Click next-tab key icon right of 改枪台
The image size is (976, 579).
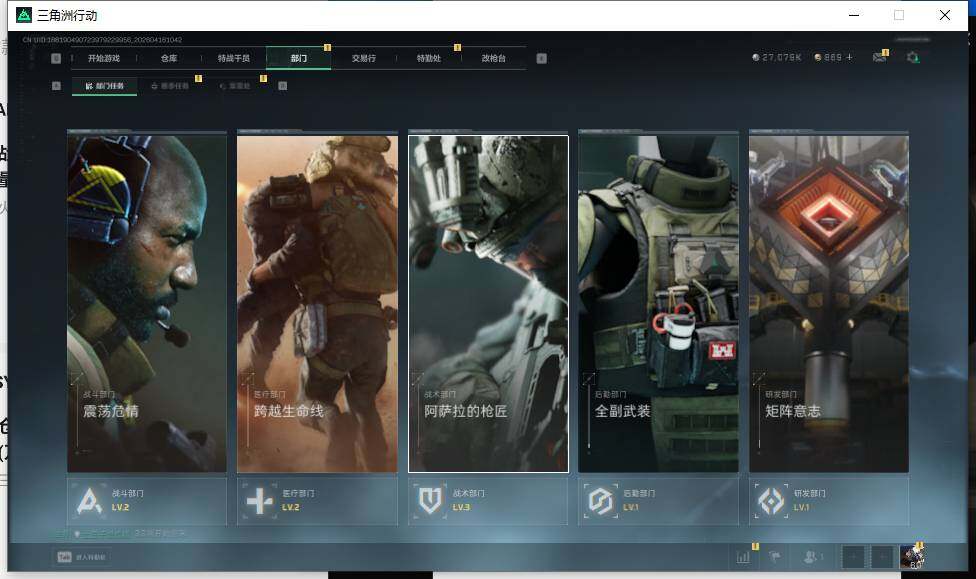click(x=542, y=59)
